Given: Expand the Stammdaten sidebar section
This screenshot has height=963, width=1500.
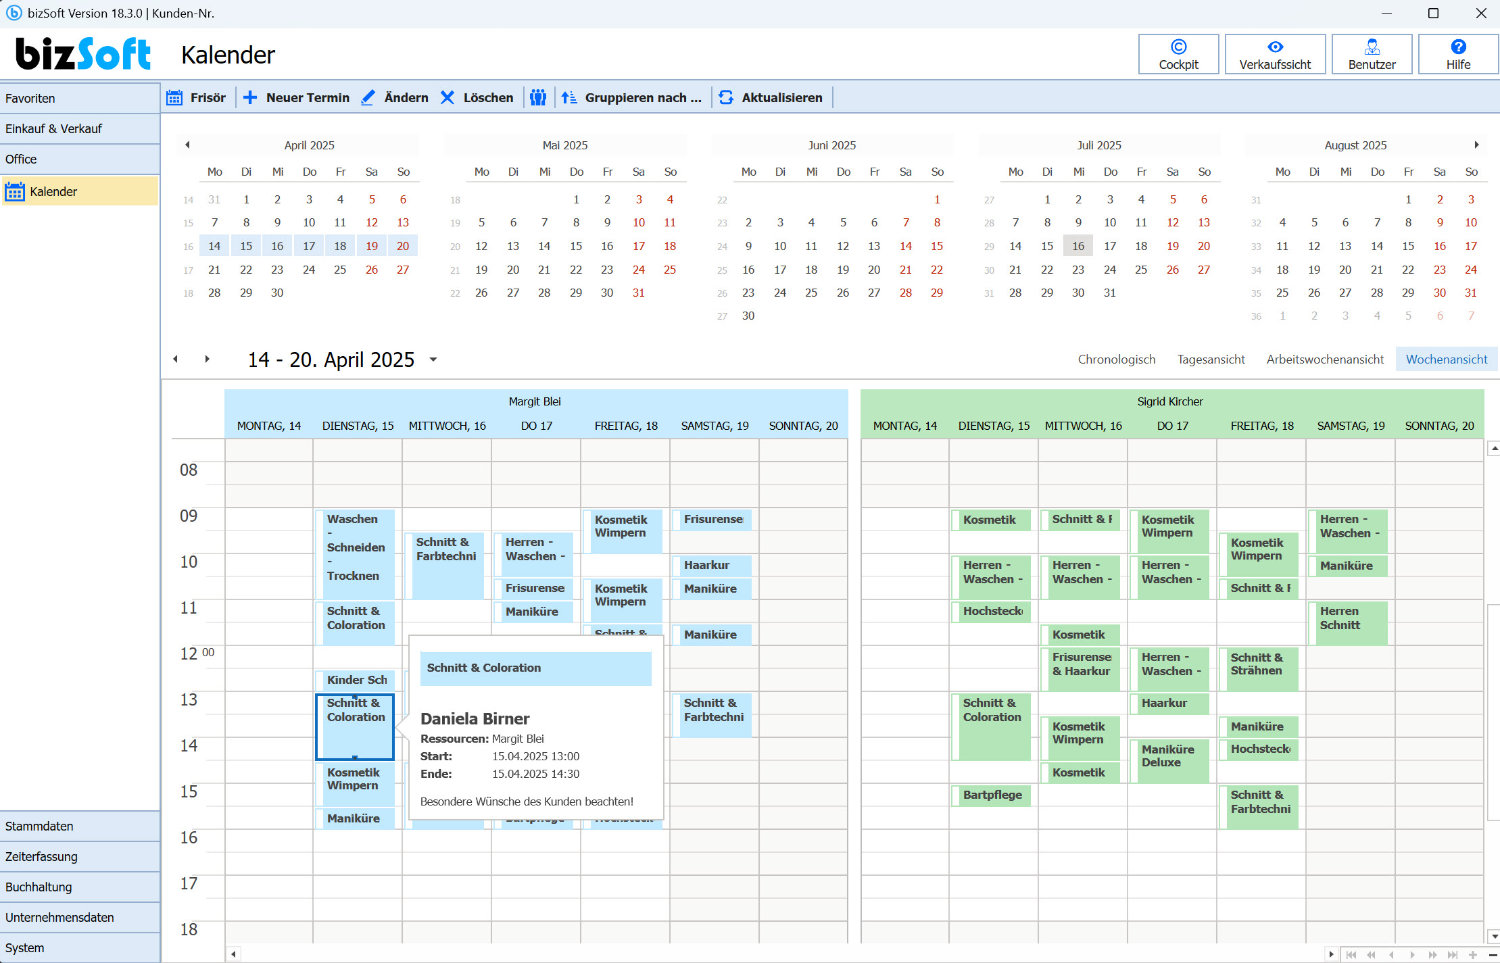Looking at the screenshot, I should point(80,826).
